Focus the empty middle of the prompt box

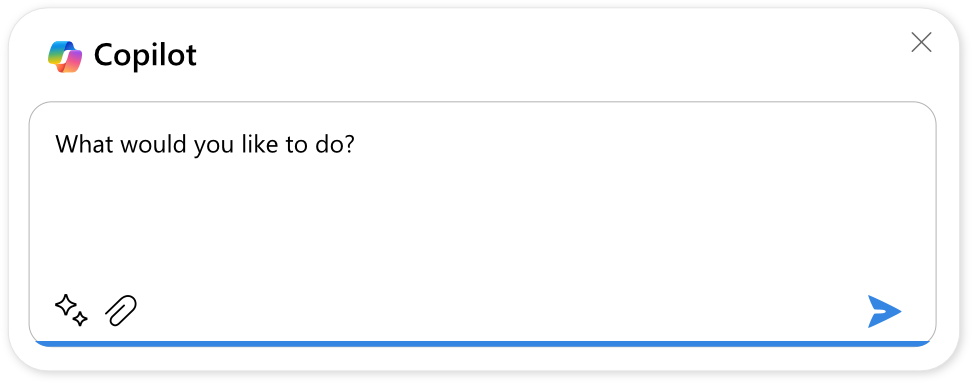(482, 223)
